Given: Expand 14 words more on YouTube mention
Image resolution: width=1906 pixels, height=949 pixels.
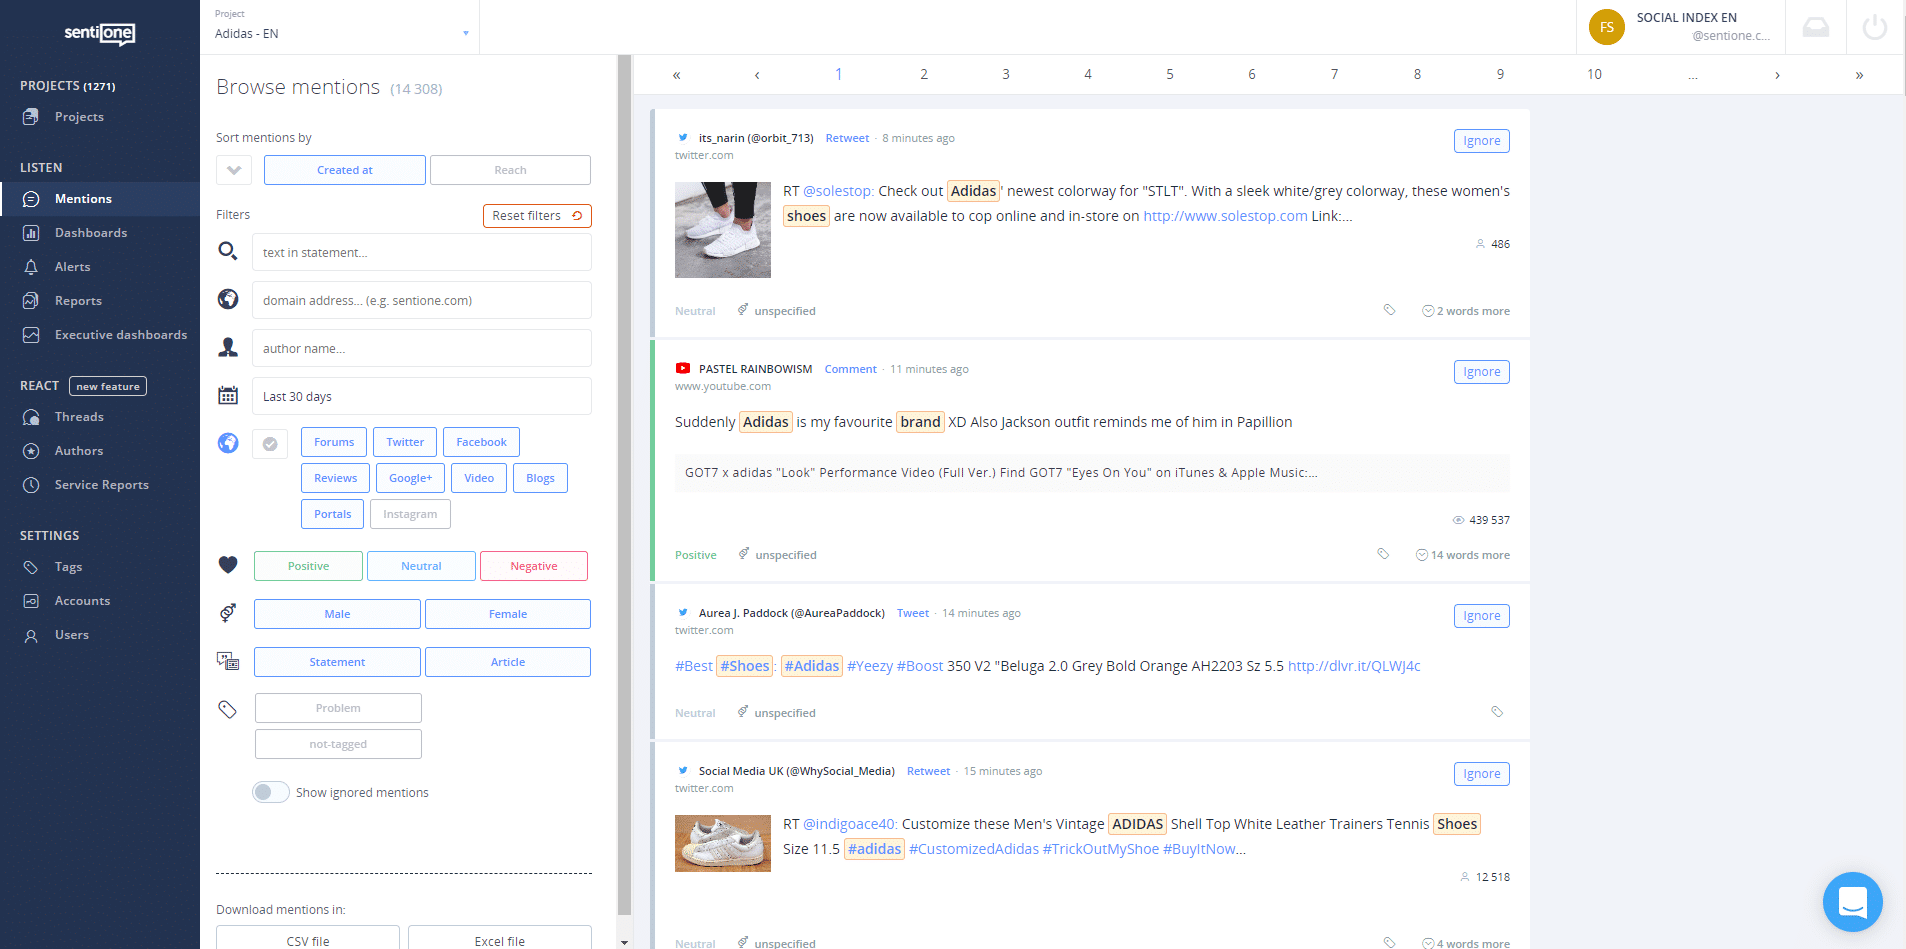Looking at the screenshot, I should [1463, 555].
